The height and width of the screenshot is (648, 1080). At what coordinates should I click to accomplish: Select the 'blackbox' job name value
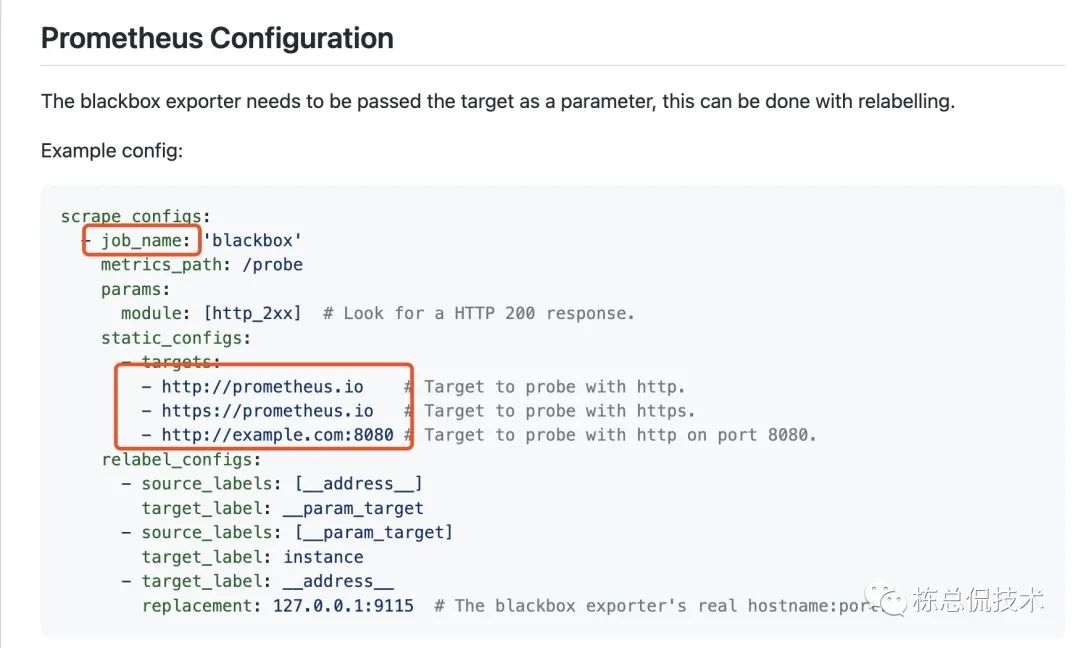252,241
